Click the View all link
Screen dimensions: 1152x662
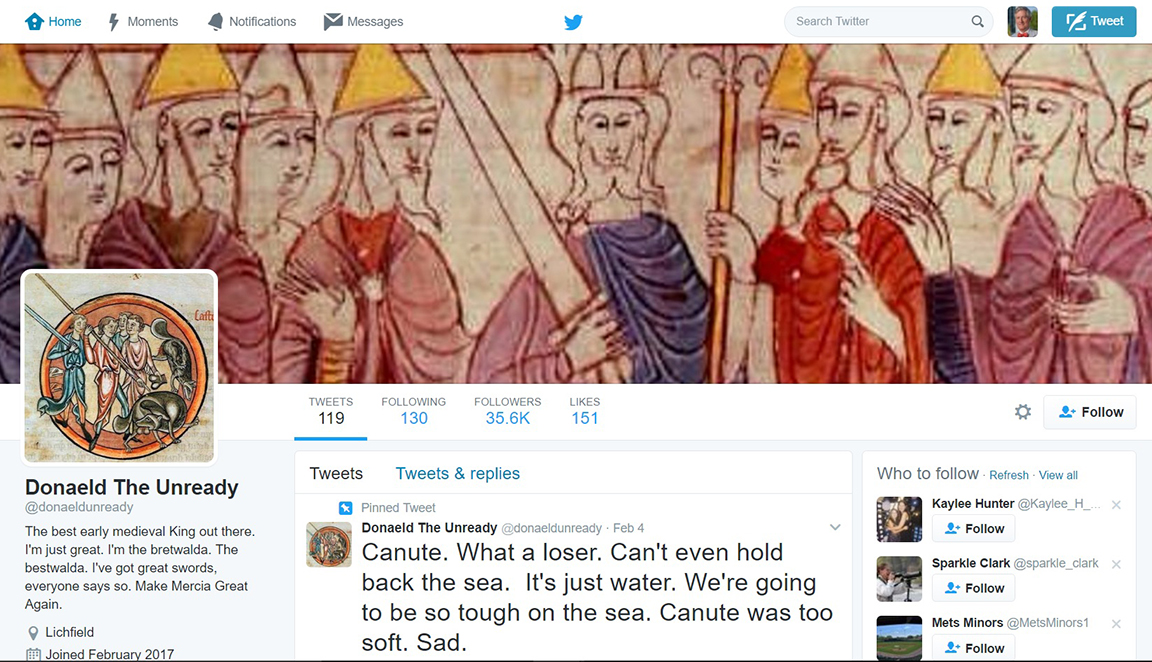coord(1058,475)
